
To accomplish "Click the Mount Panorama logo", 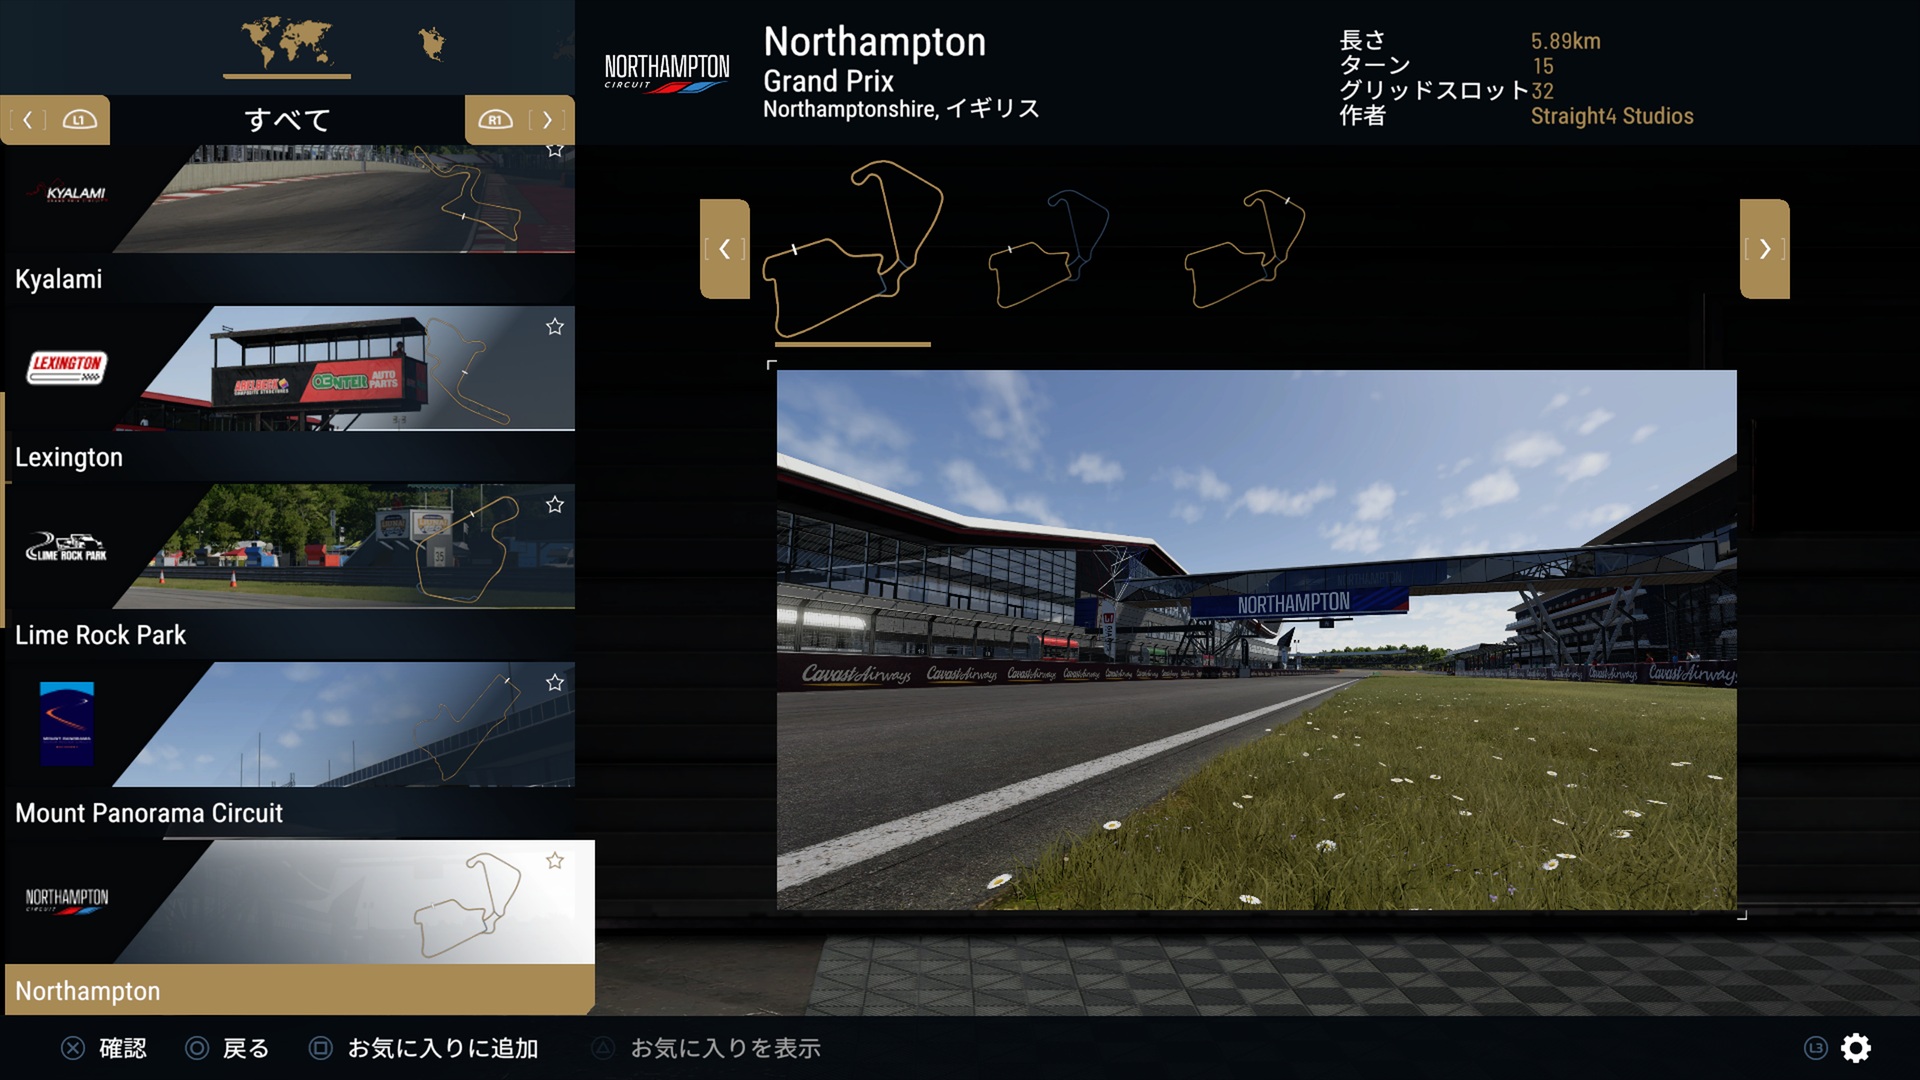I will coord(67,724).
